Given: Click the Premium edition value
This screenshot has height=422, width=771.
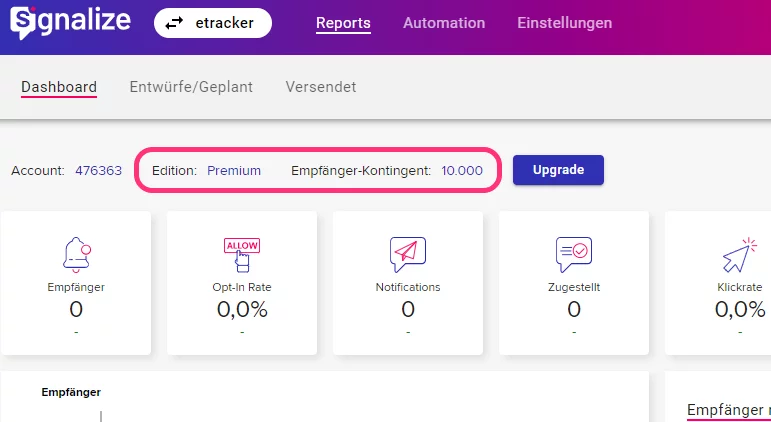Looking at the screenshot, I should [234, 171].
